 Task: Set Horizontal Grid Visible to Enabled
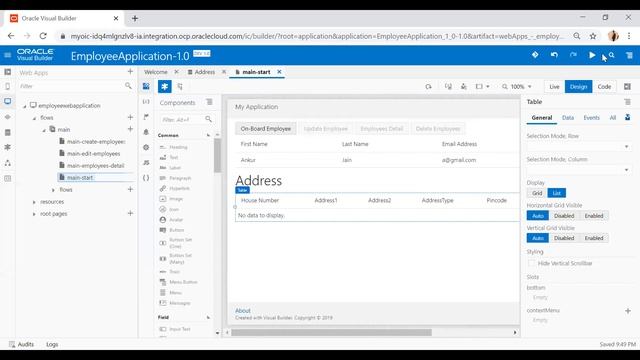[x=593, y=216]
